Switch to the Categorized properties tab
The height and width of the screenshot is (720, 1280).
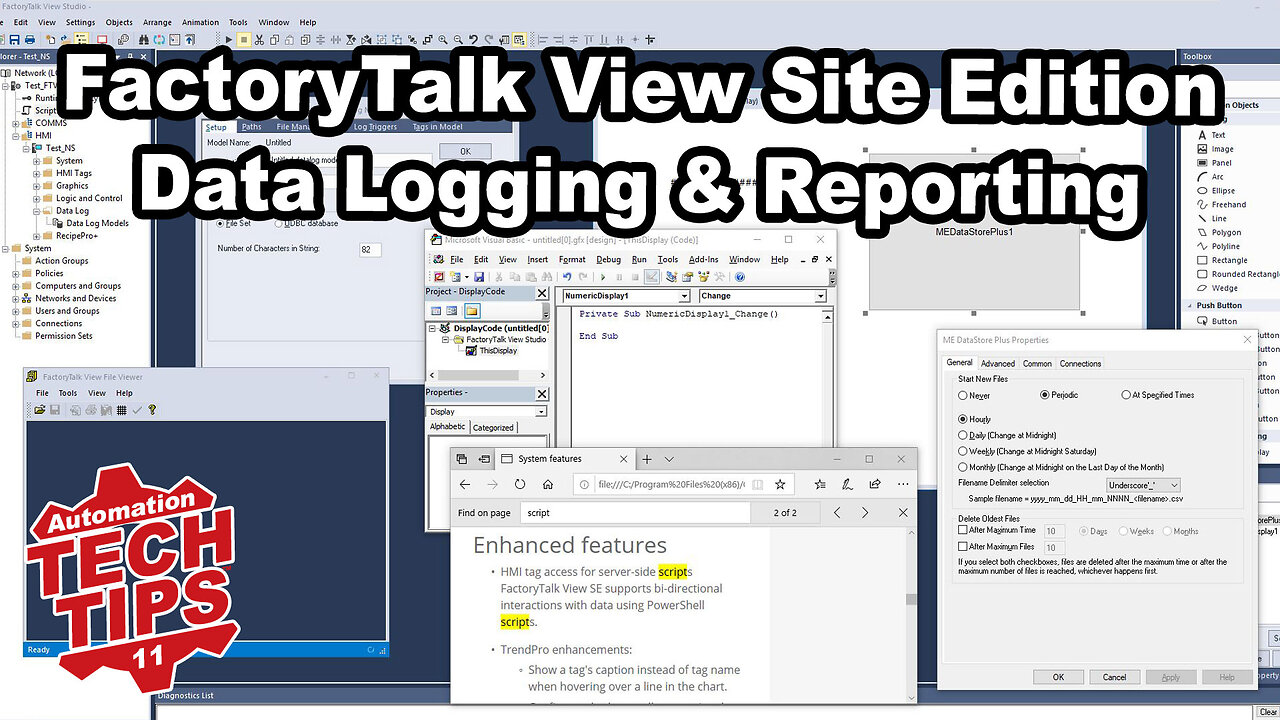(x=493, y=427)
